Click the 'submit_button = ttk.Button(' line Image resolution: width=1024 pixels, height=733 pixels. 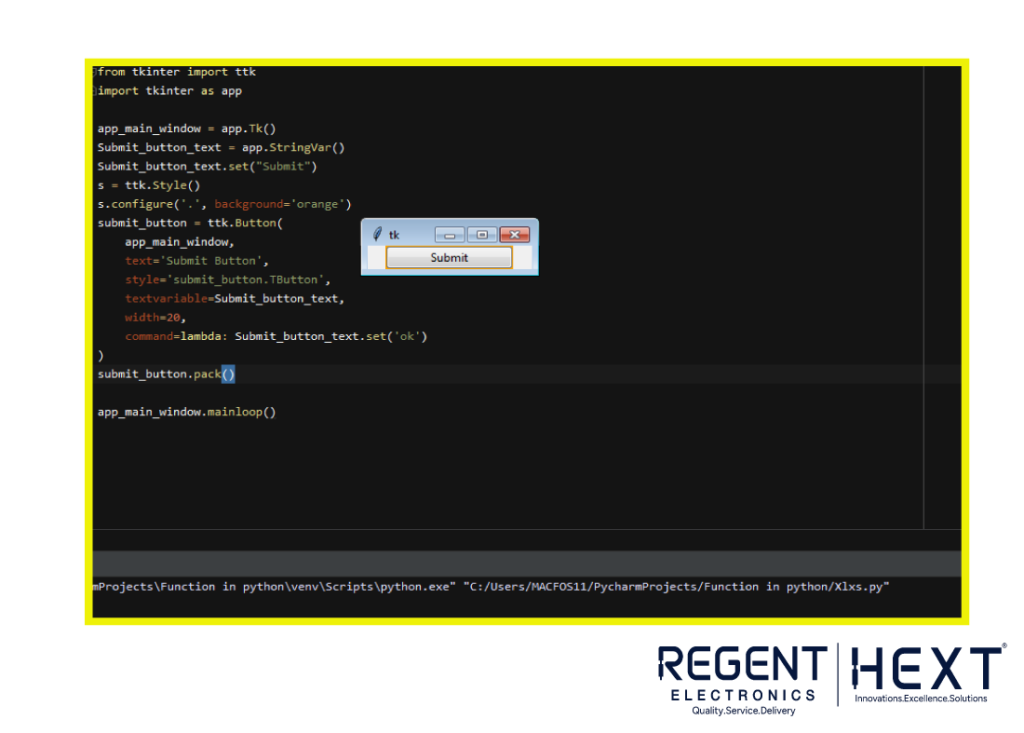pos(190,223)
